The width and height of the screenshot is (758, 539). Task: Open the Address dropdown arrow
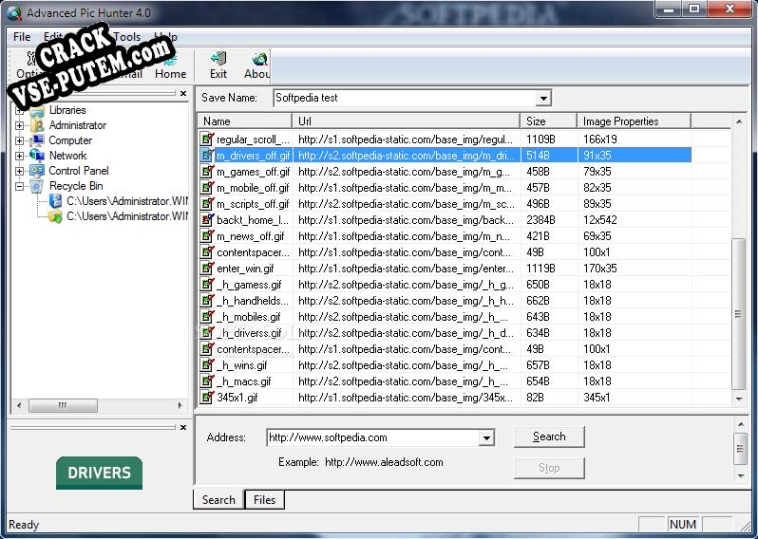[486, 438]
